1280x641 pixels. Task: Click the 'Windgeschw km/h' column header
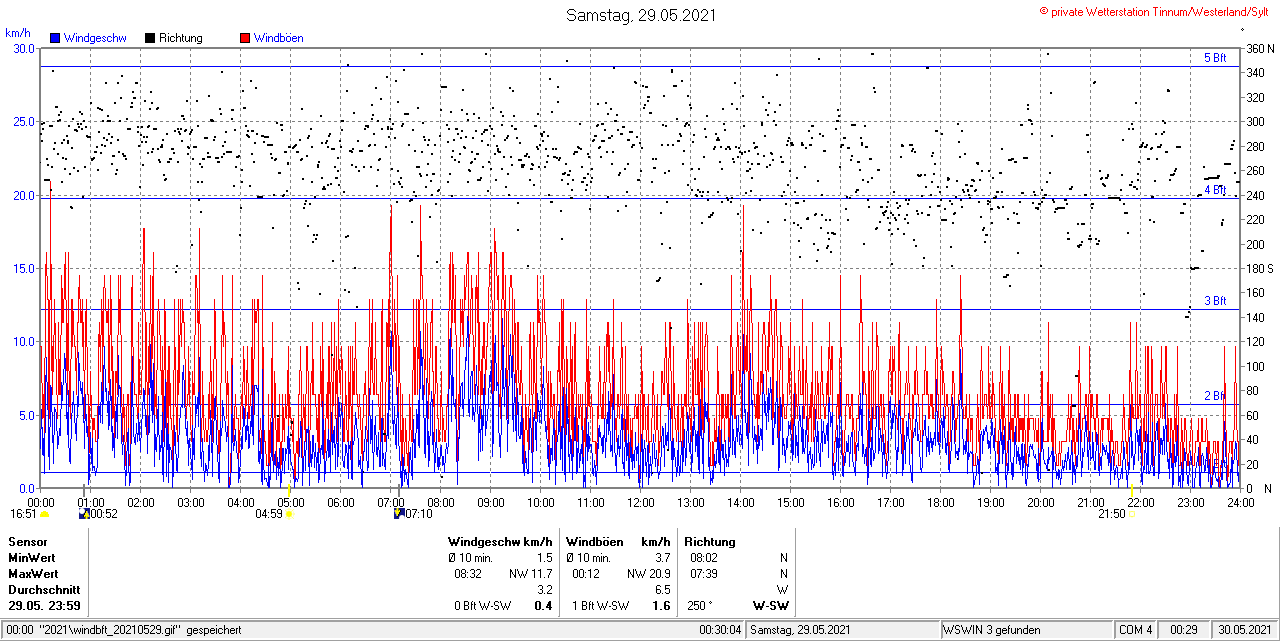[500, 541]
